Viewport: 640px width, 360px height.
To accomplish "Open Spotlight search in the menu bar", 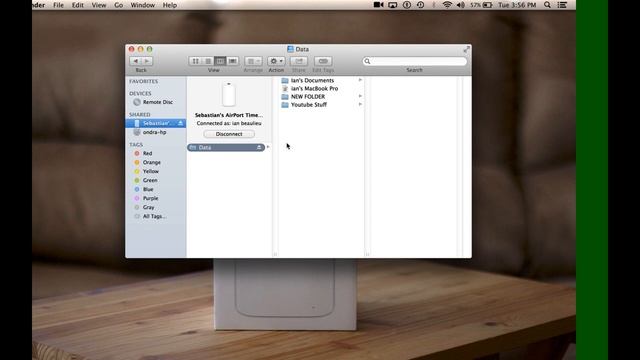I will pyautogui.click(x=547, y=5).
